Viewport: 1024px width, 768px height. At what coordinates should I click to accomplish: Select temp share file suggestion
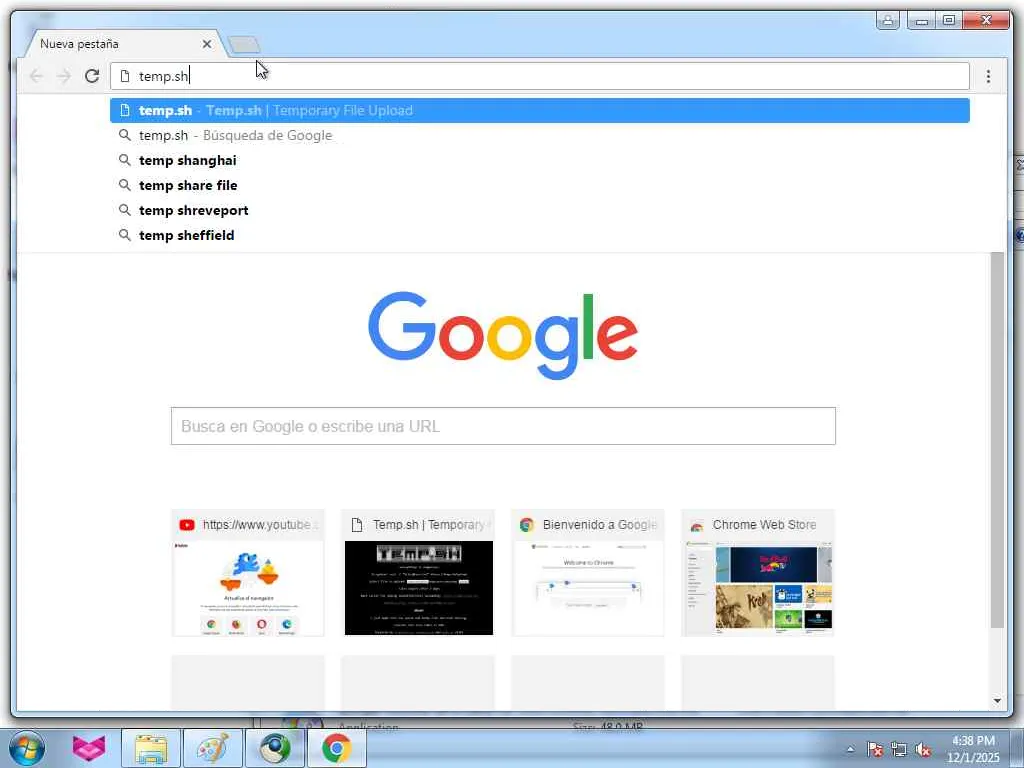coord(539,185)
